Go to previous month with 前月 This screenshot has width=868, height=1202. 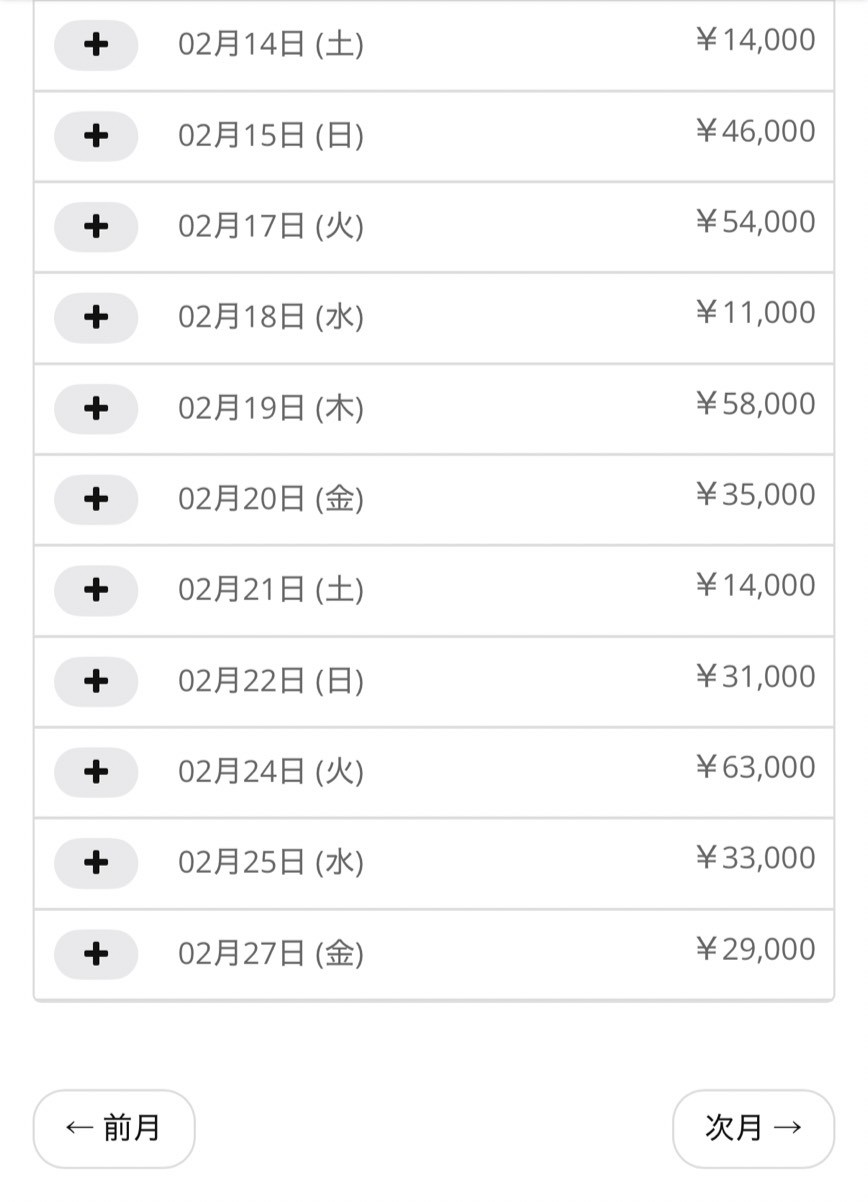click(114, 1128)
